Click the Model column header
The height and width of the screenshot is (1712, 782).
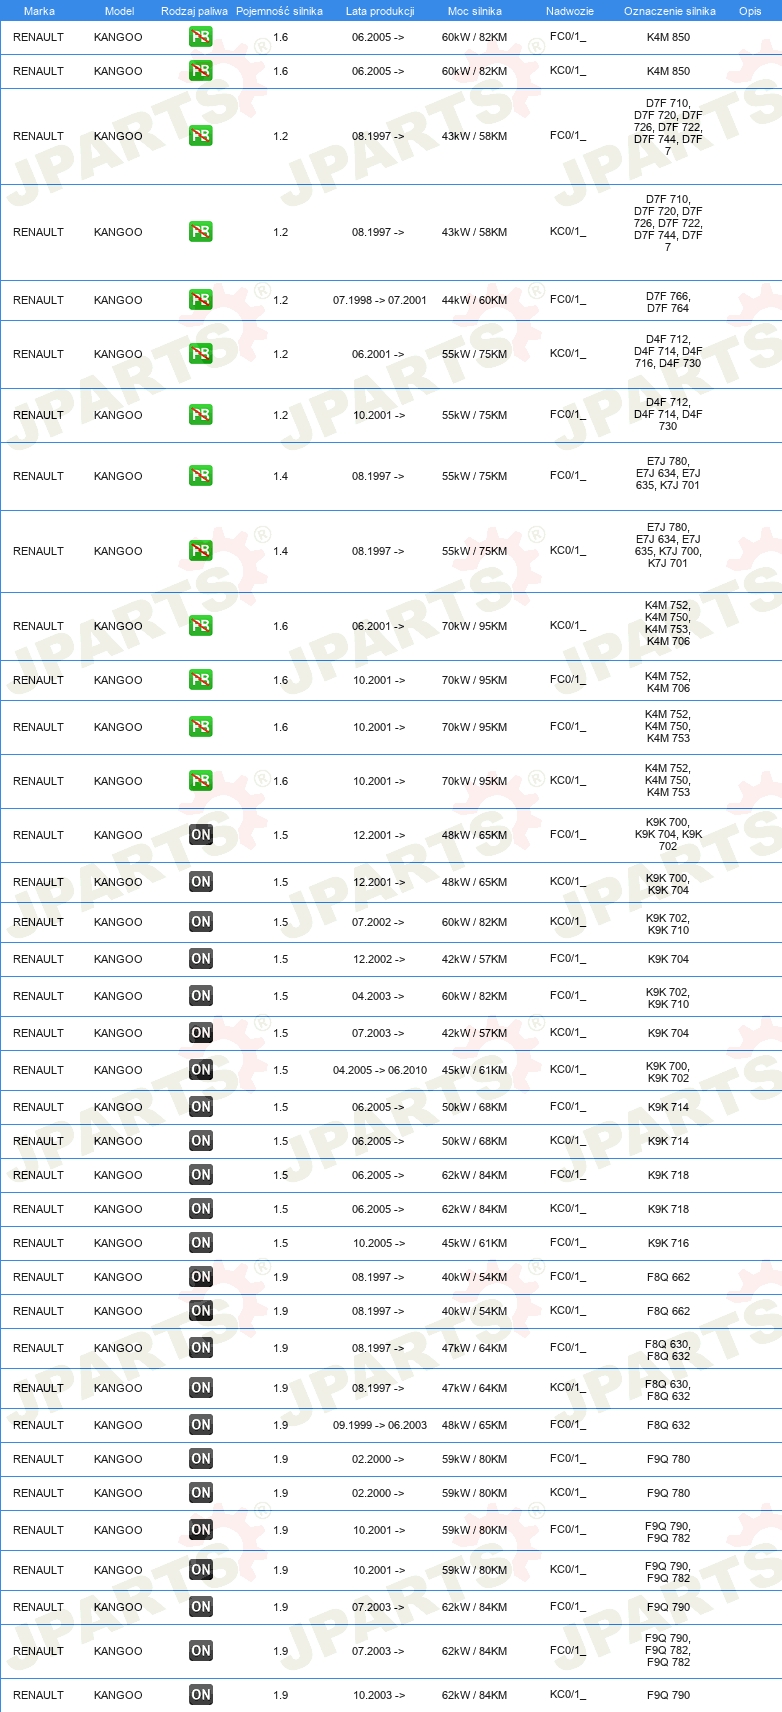pyautogui.click(x=119, y=11)
